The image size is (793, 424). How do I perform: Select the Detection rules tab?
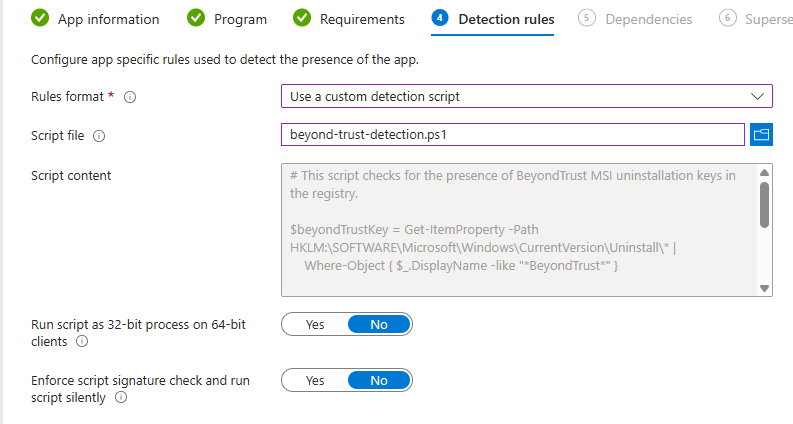point(493,19)
